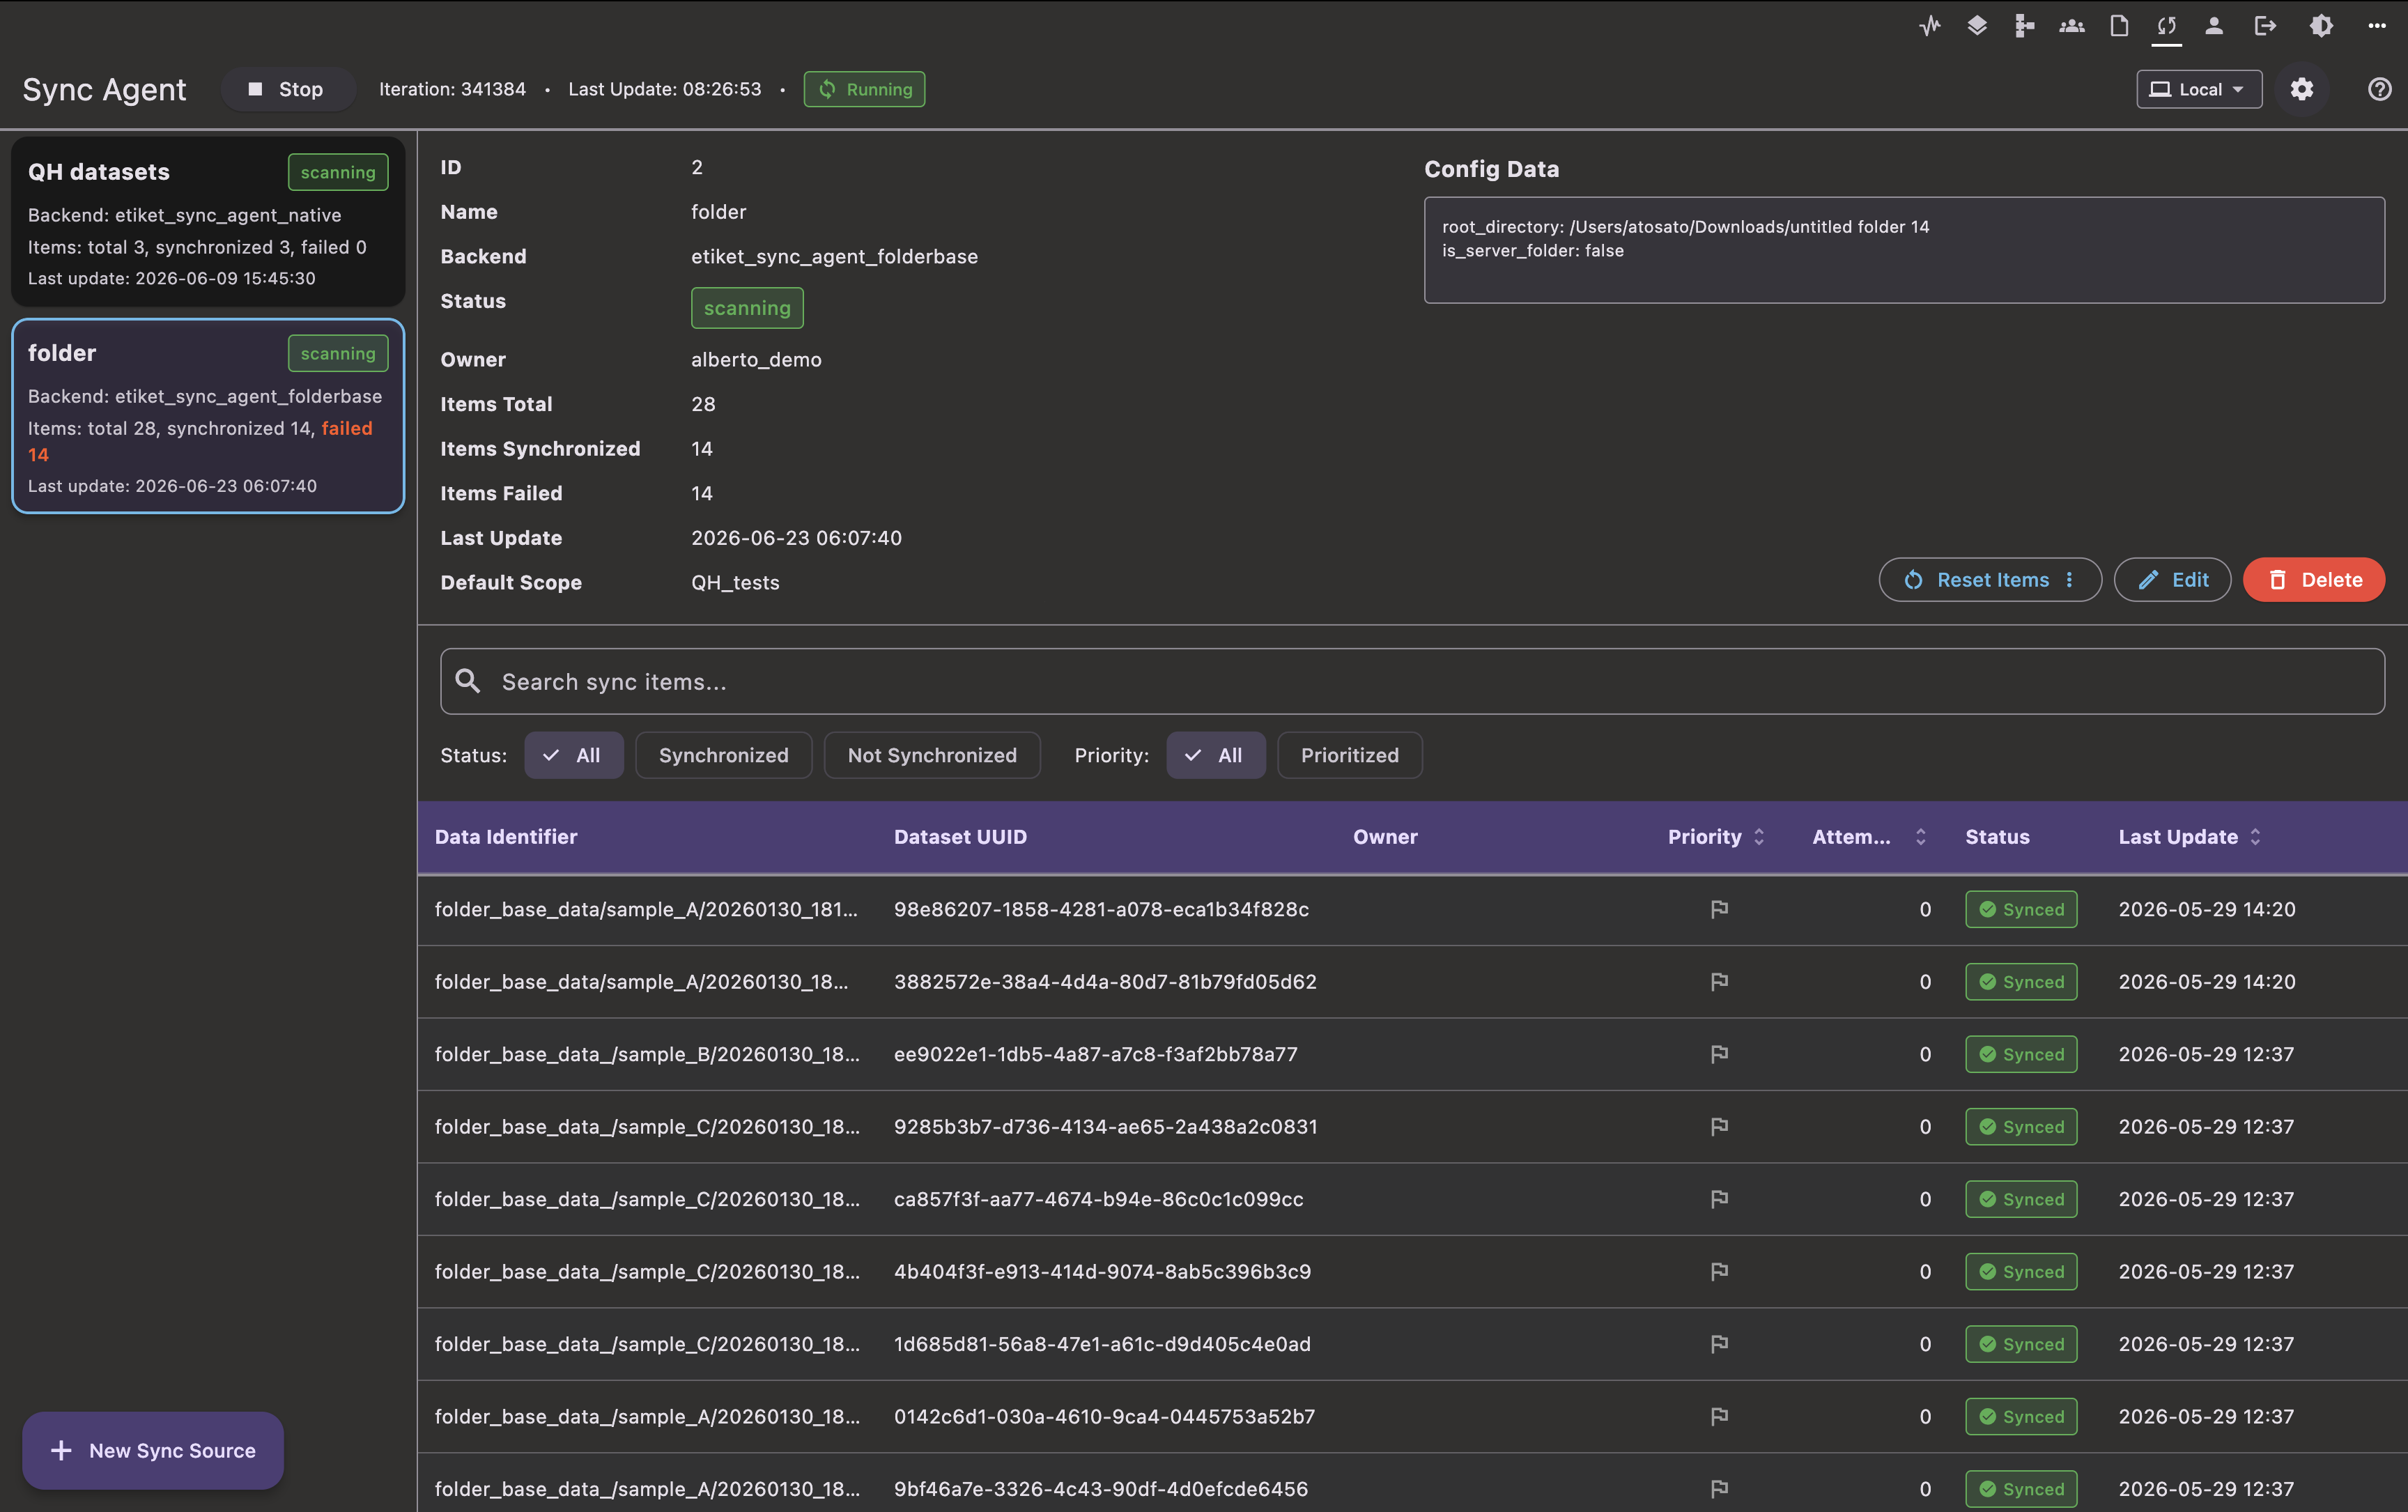This screenshot has height=1512, width=2408.
Task: Open the help question mark icon
Action: [2379, 89]
